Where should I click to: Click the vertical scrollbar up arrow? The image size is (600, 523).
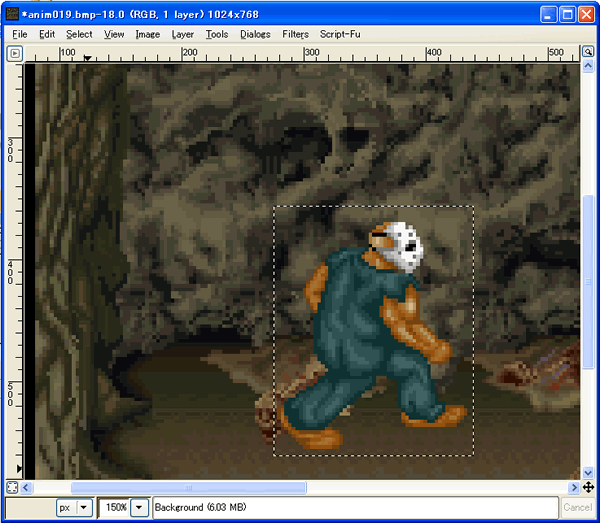point(588,66)
